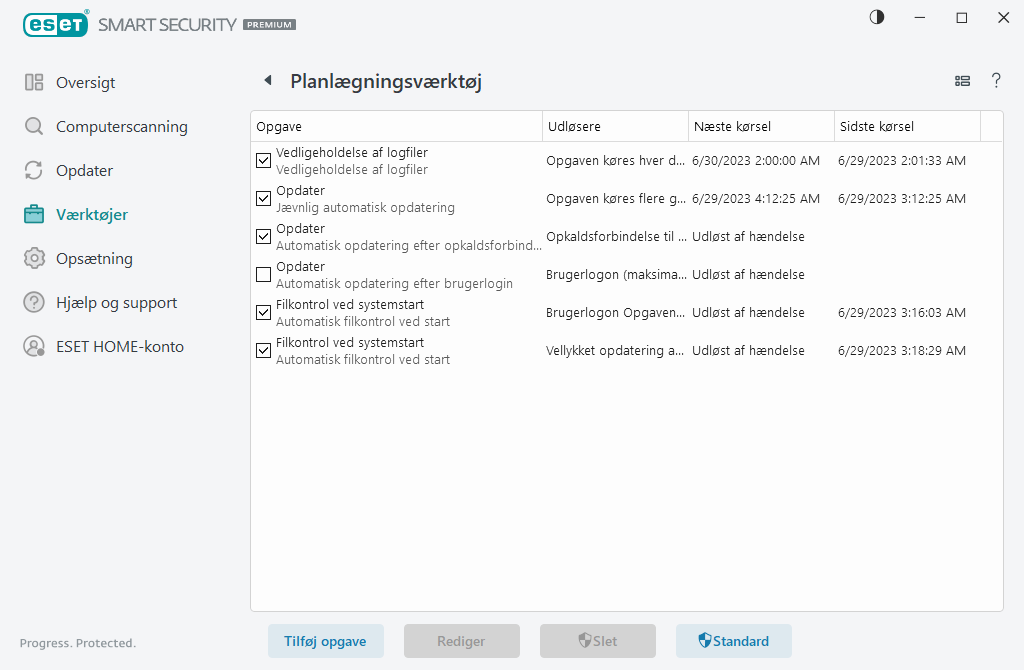Click the Opdater refresh icon in sidebar
This screenshot has width=1024, height=670.
pyautogui.click(x=34, y=171)
